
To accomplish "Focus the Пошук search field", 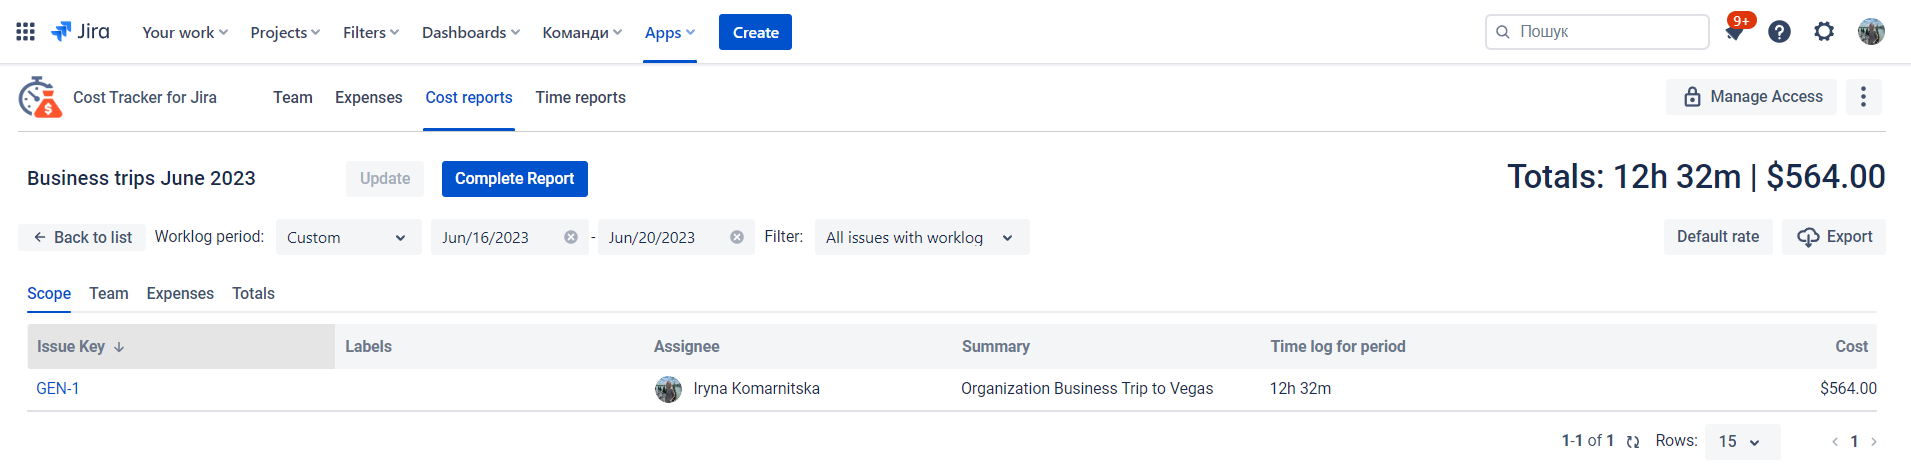I will point(1597,32).
